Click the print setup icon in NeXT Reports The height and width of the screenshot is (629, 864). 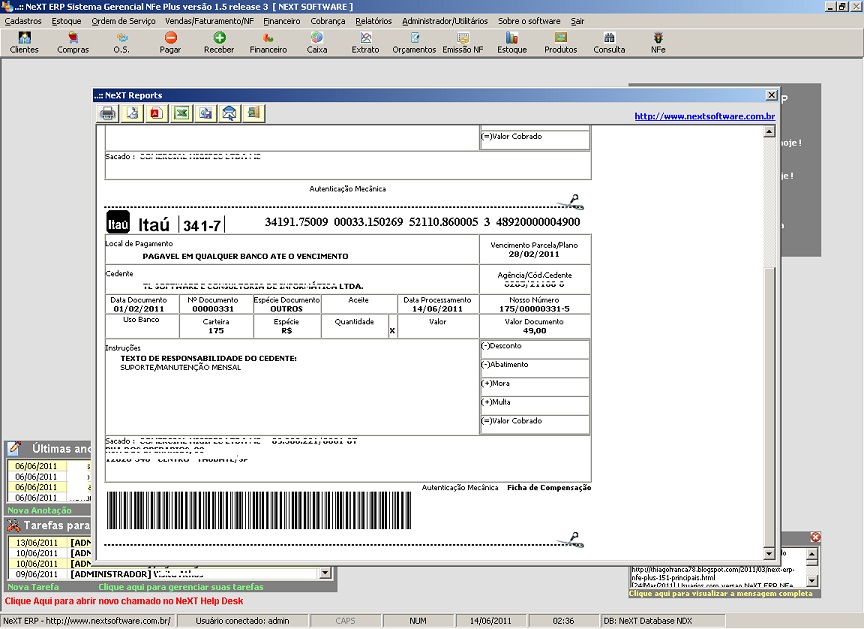[132, 113]
